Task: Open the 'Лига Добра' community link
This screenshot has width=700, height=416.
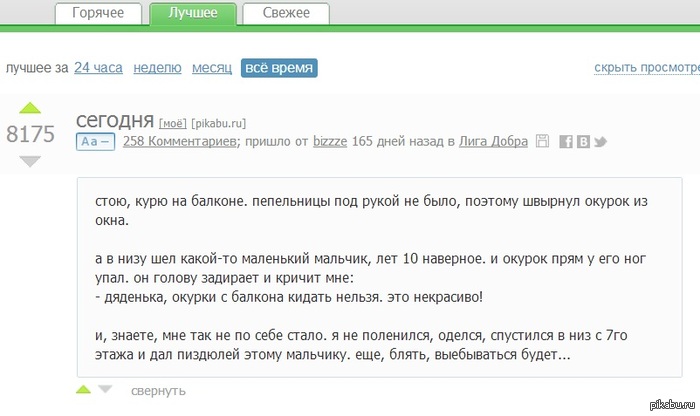Action: pyautogui.click(x=493, y=142)
